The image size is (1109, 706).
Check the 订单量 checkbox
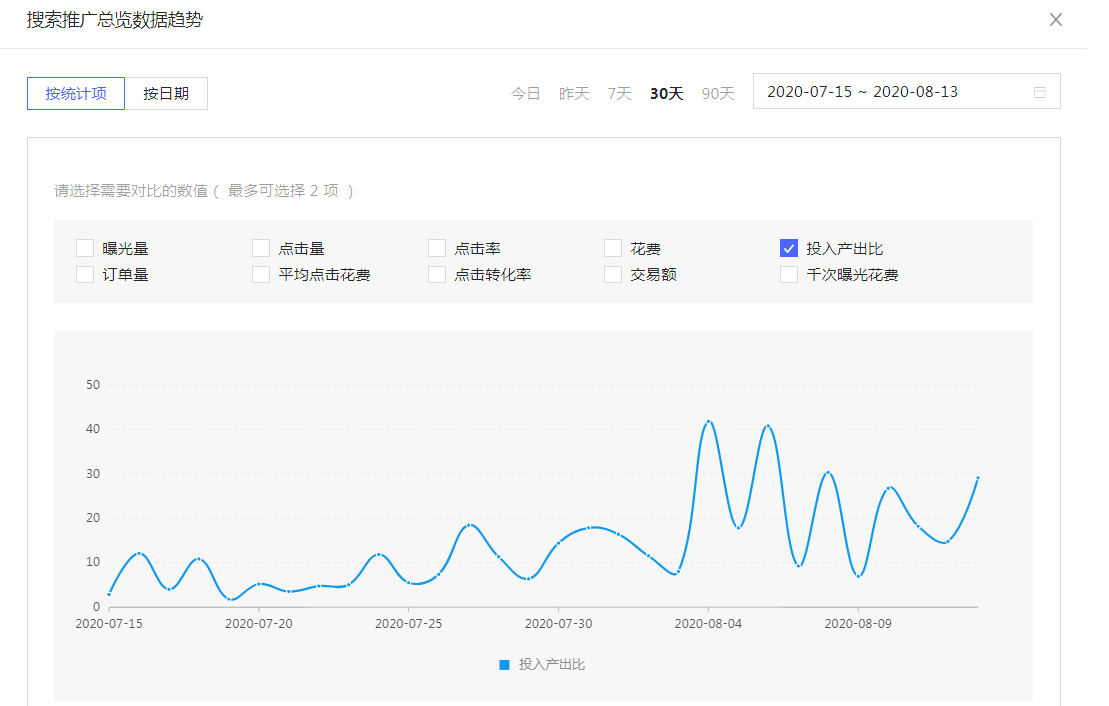pyautogui.click(x=85, y=274)
